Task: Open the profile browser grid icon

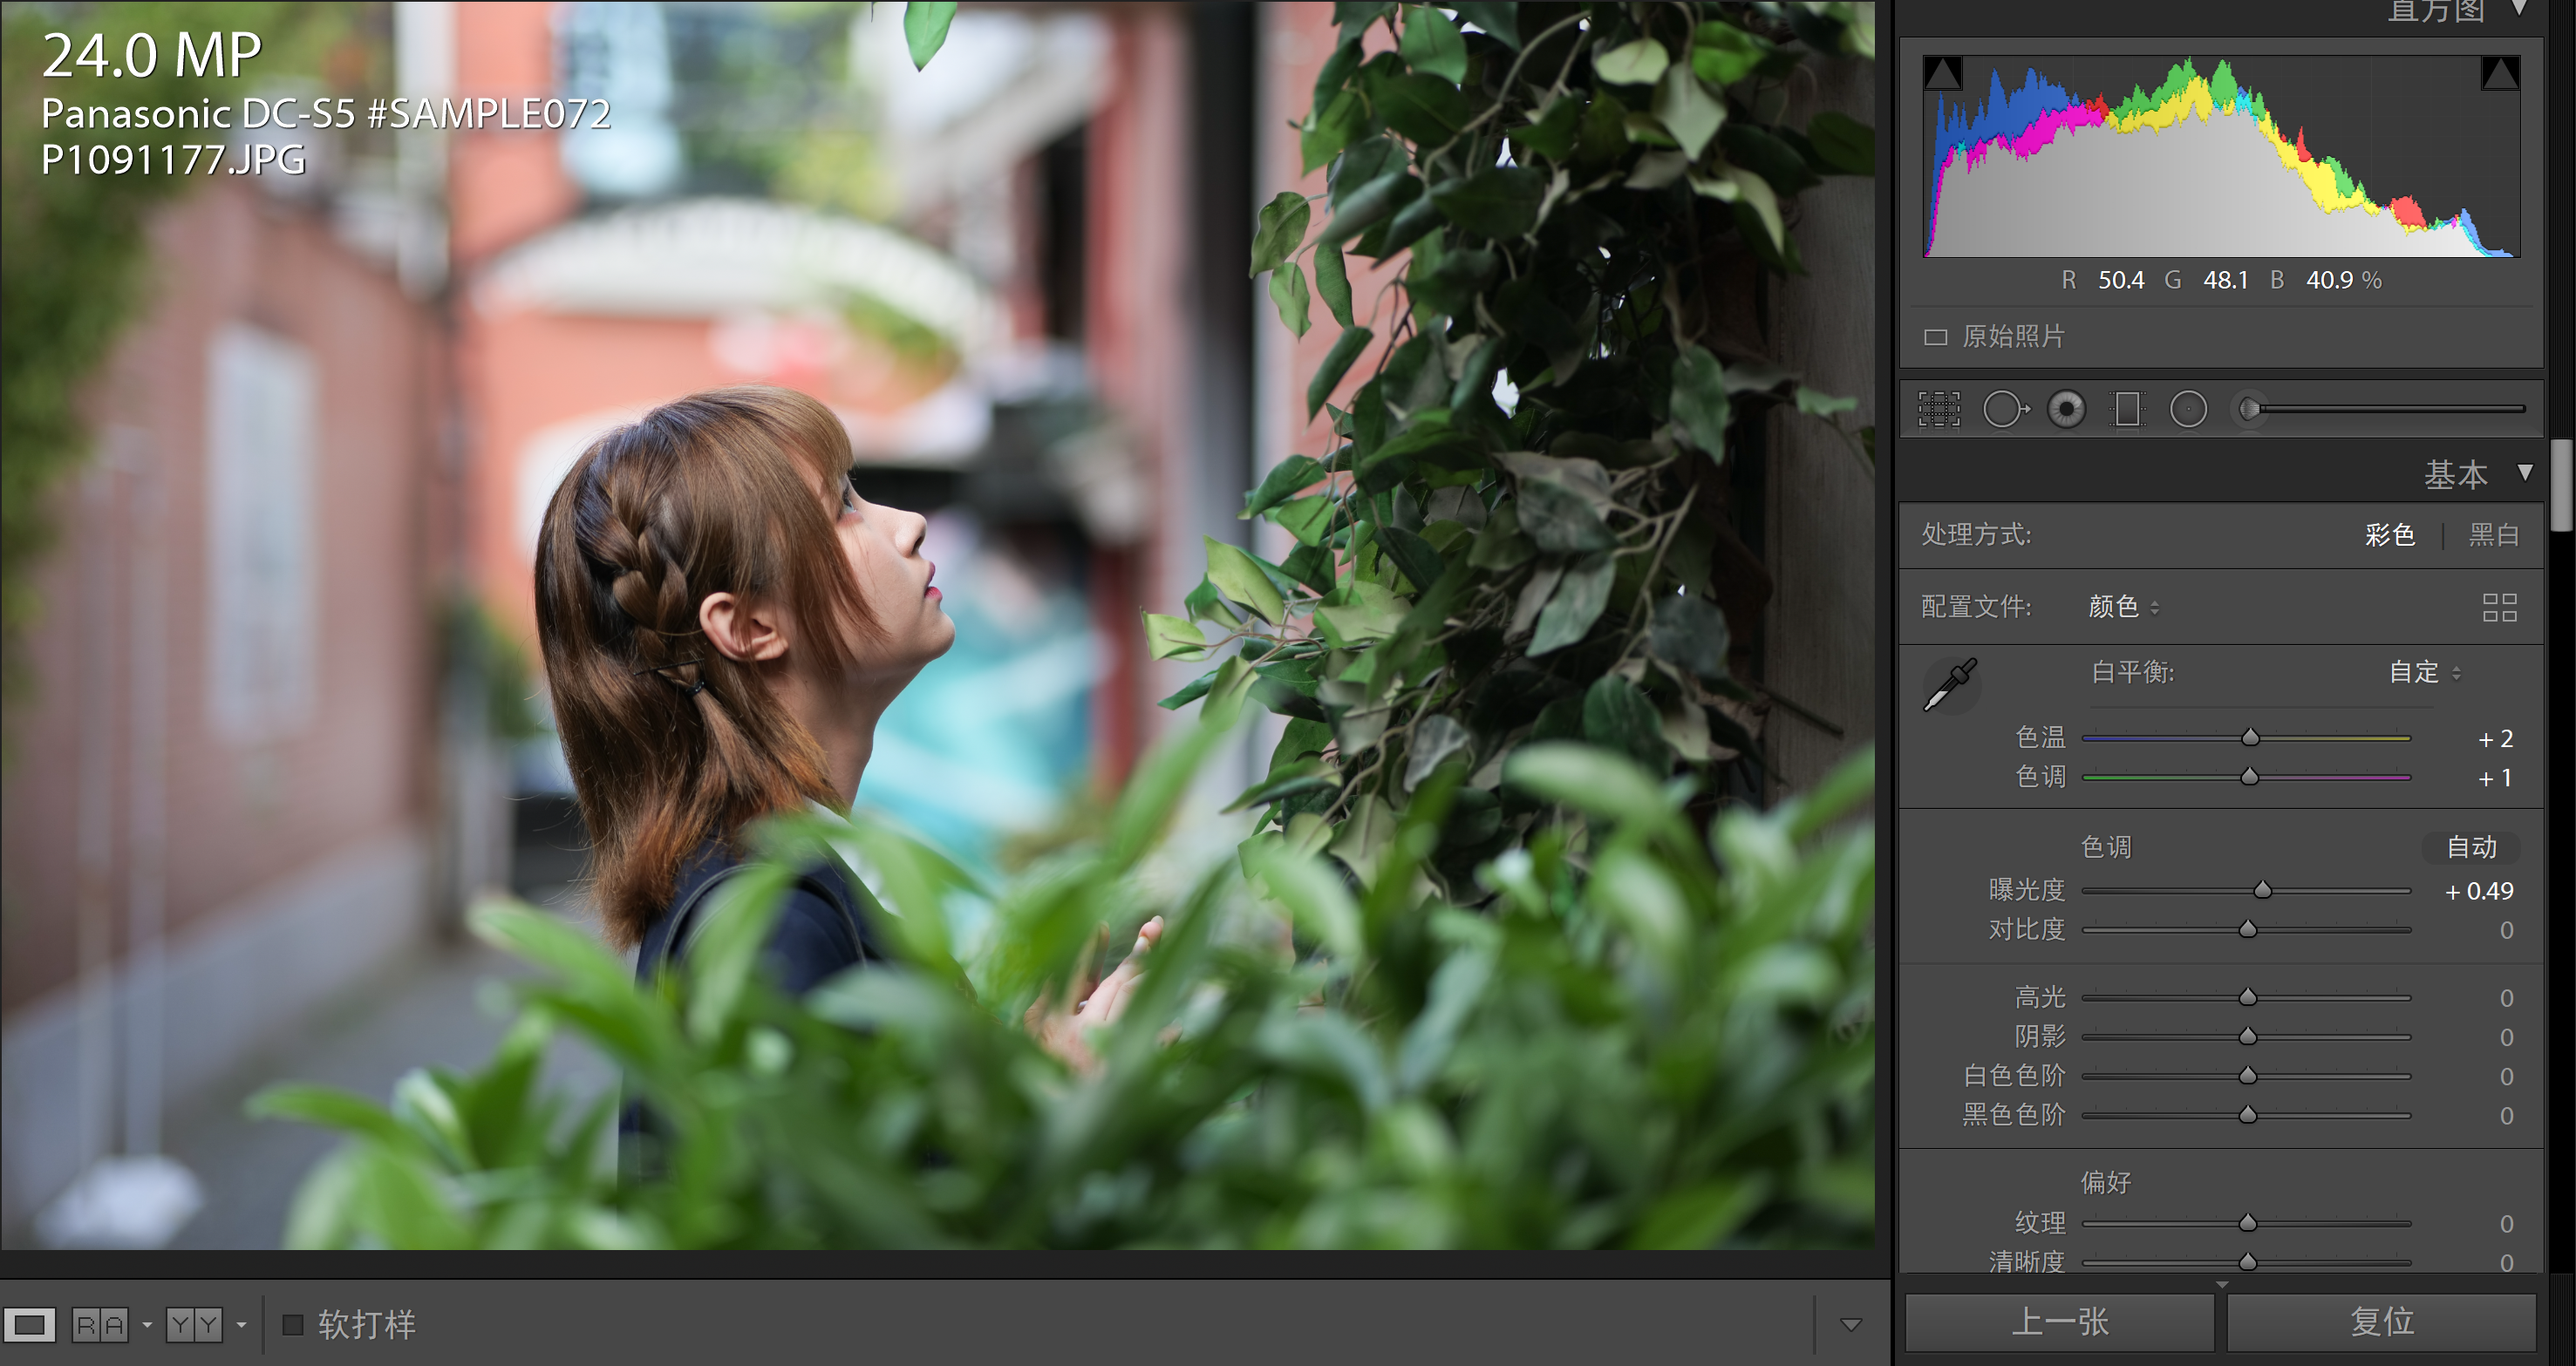Action: click(x=2499, y=607)
